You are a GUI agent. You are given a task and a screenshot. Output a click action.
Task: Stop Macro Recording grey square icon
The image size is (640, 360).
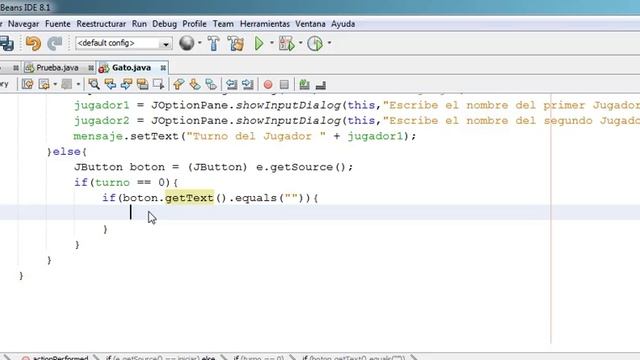pyautogui.click(x=284, y=84)
